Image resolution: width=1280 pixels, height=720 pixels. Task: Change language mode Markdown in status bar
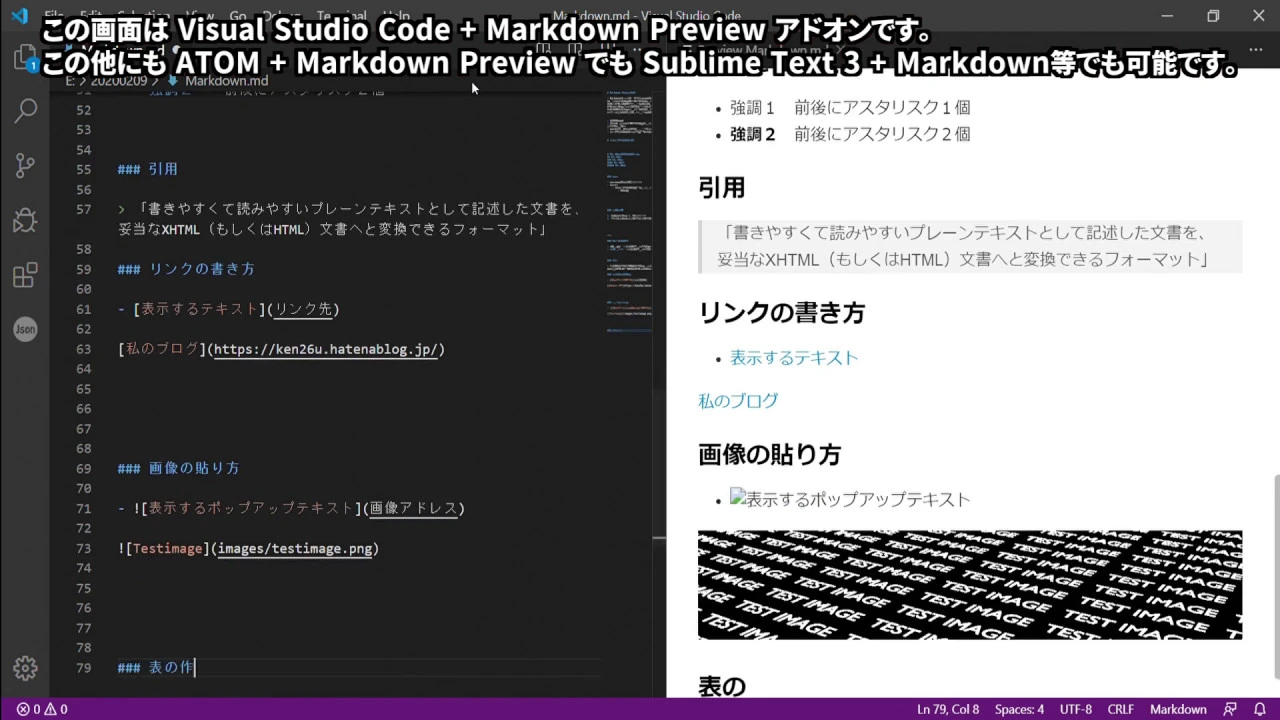1178,709
